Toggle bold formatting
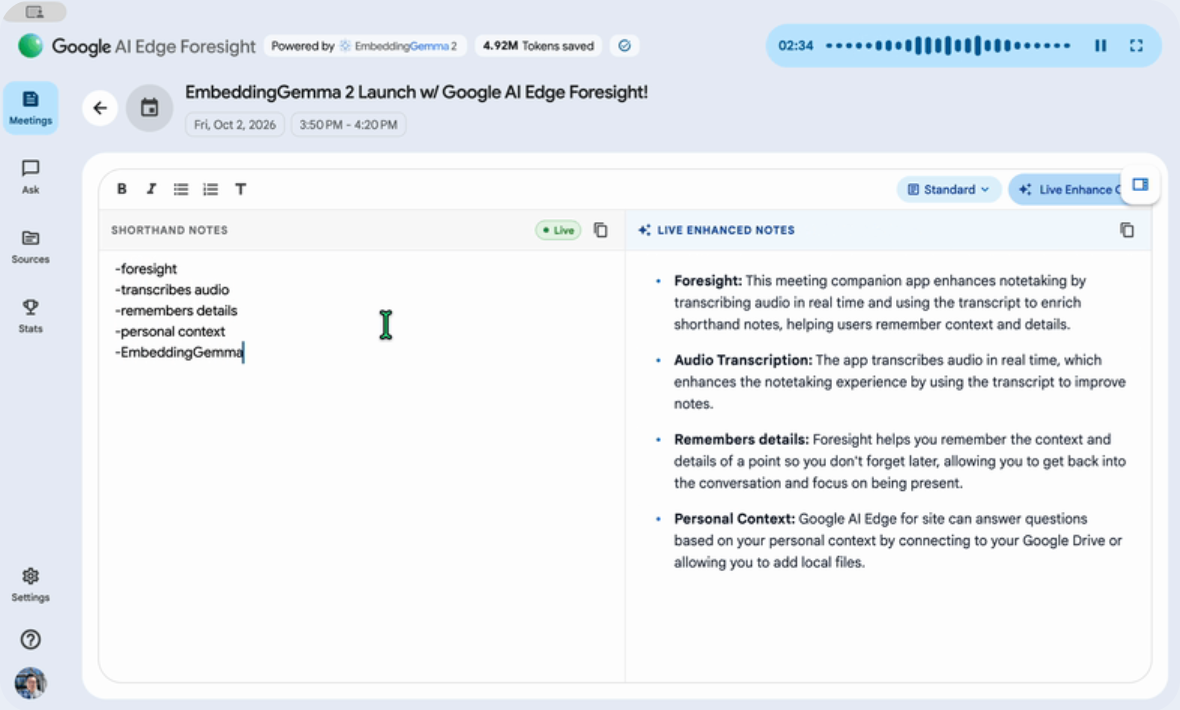Viewport: 1180px width, 710px height. click(x=121, y=189)
